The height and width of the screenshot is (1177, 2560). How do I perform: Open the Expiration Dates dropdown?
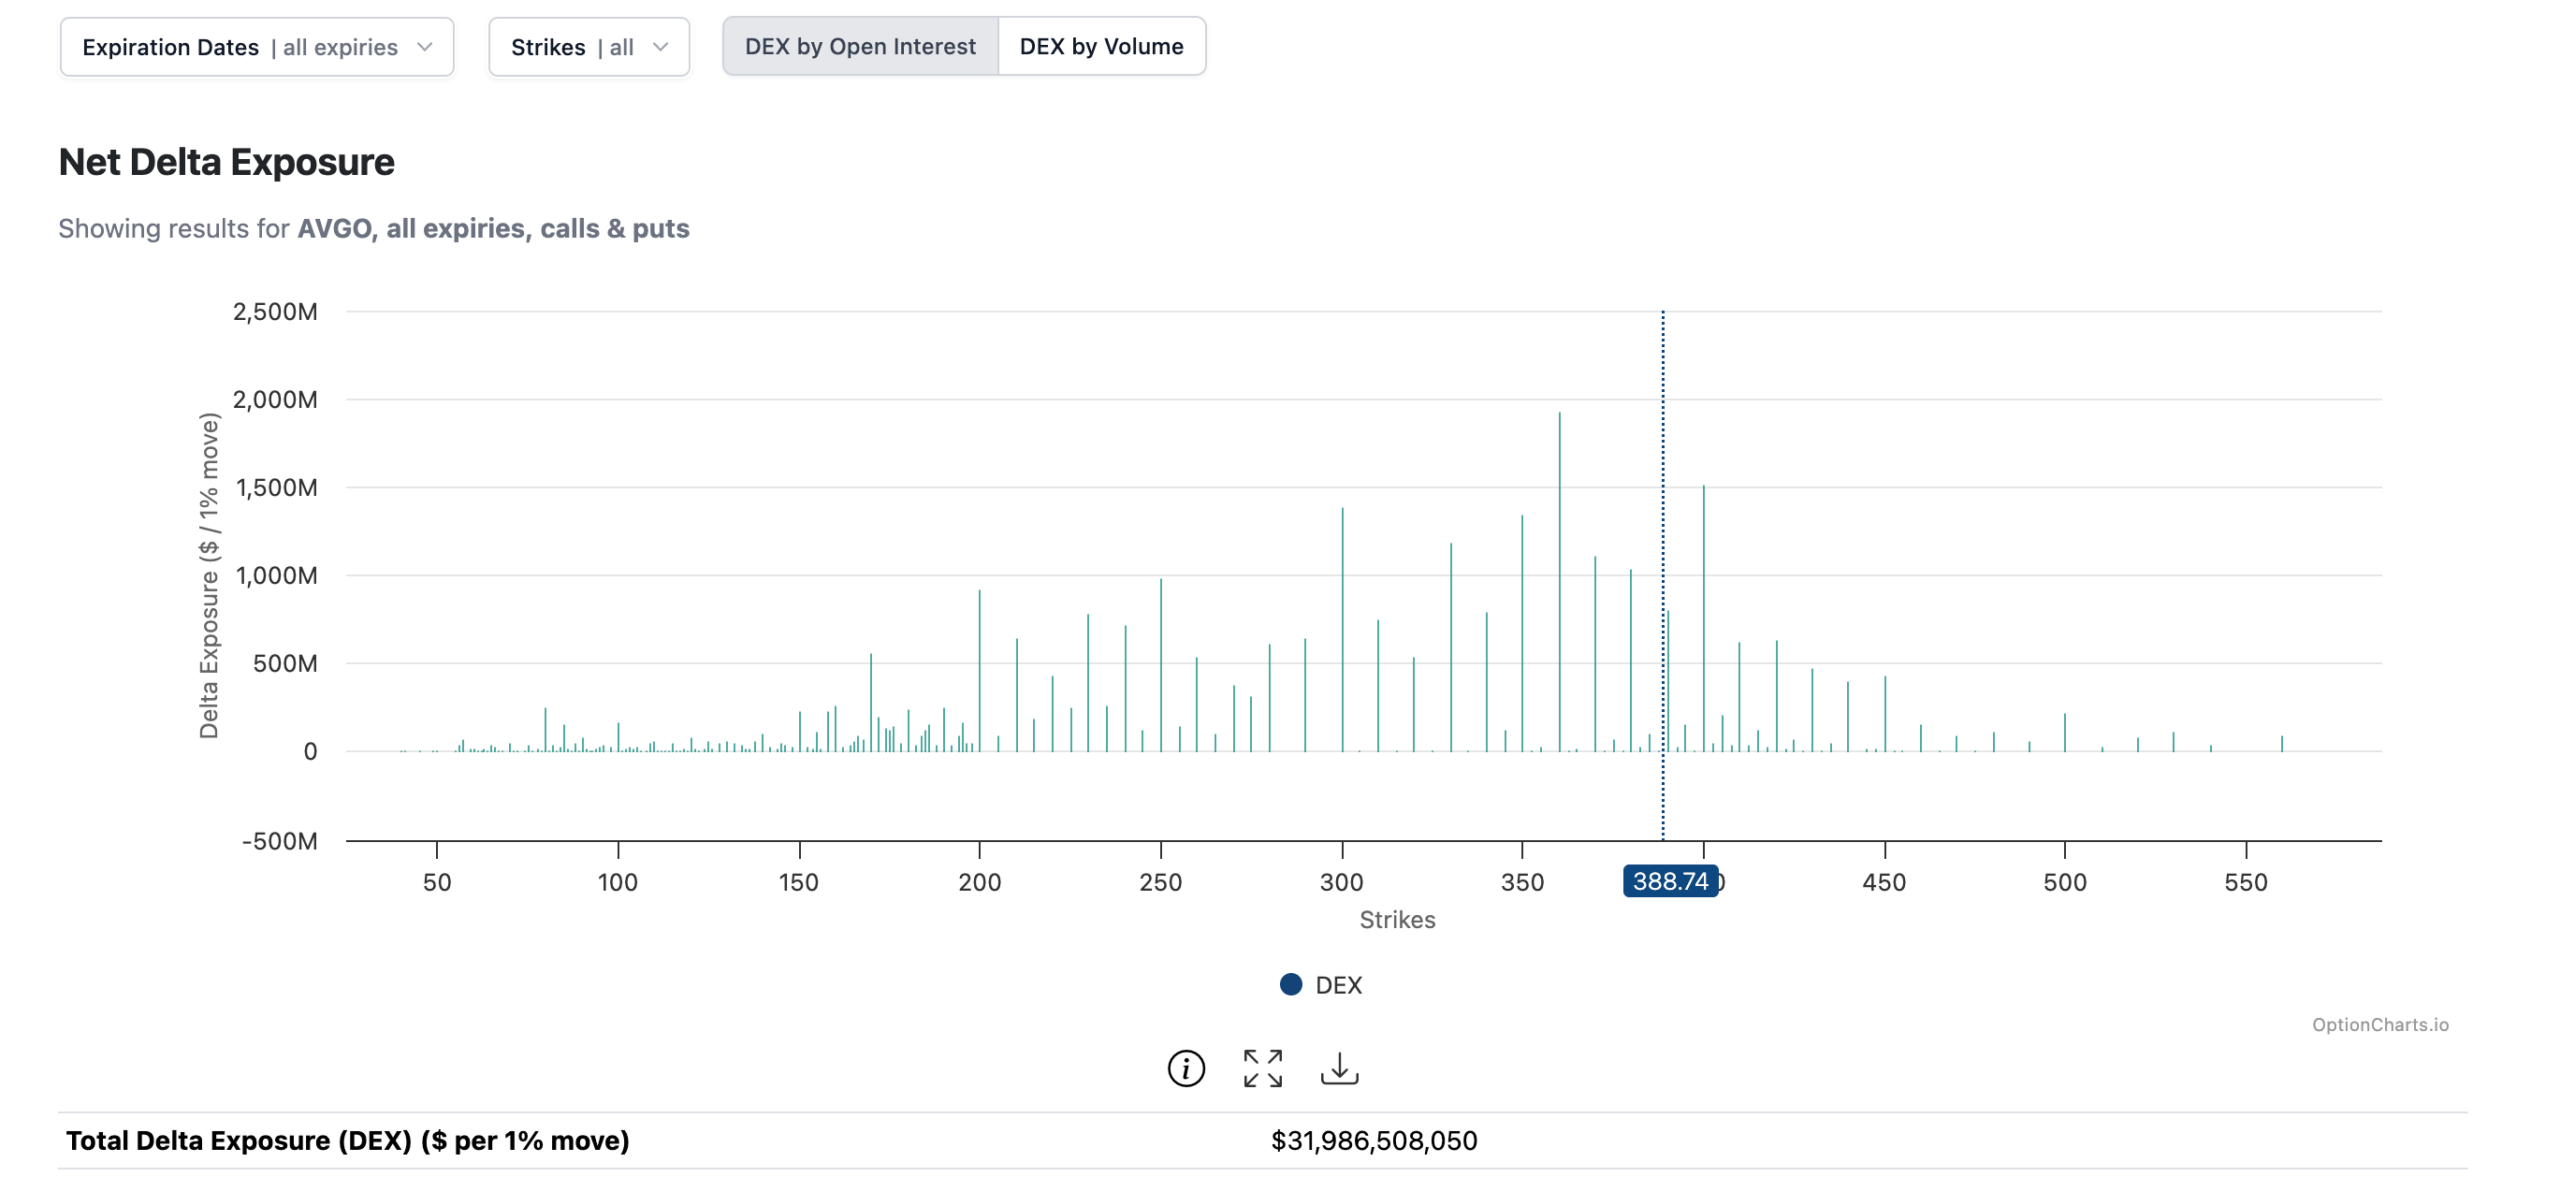click(256, 47)
